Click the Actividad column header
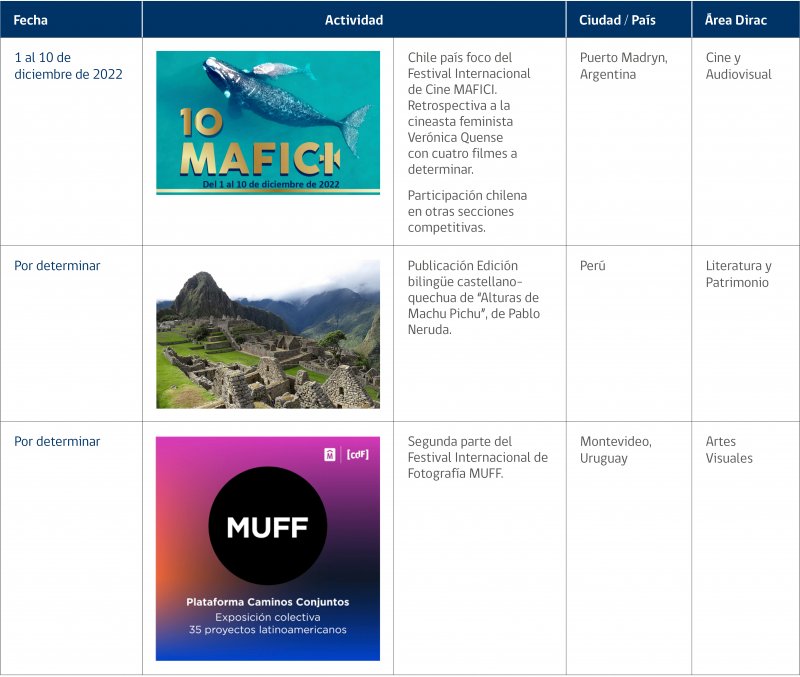The width and height of the screenshot is (800, 677). click(x=354, y=20)
